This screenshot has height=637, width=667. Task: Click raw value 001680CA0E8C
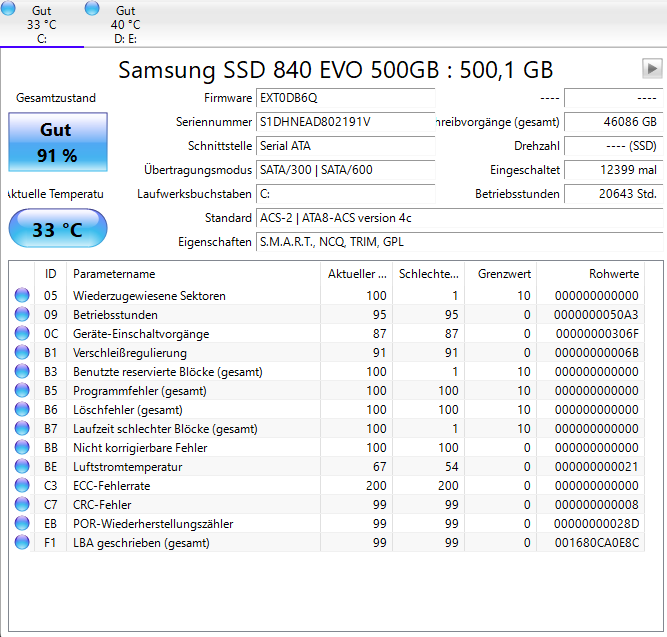(x=596, y=543)
